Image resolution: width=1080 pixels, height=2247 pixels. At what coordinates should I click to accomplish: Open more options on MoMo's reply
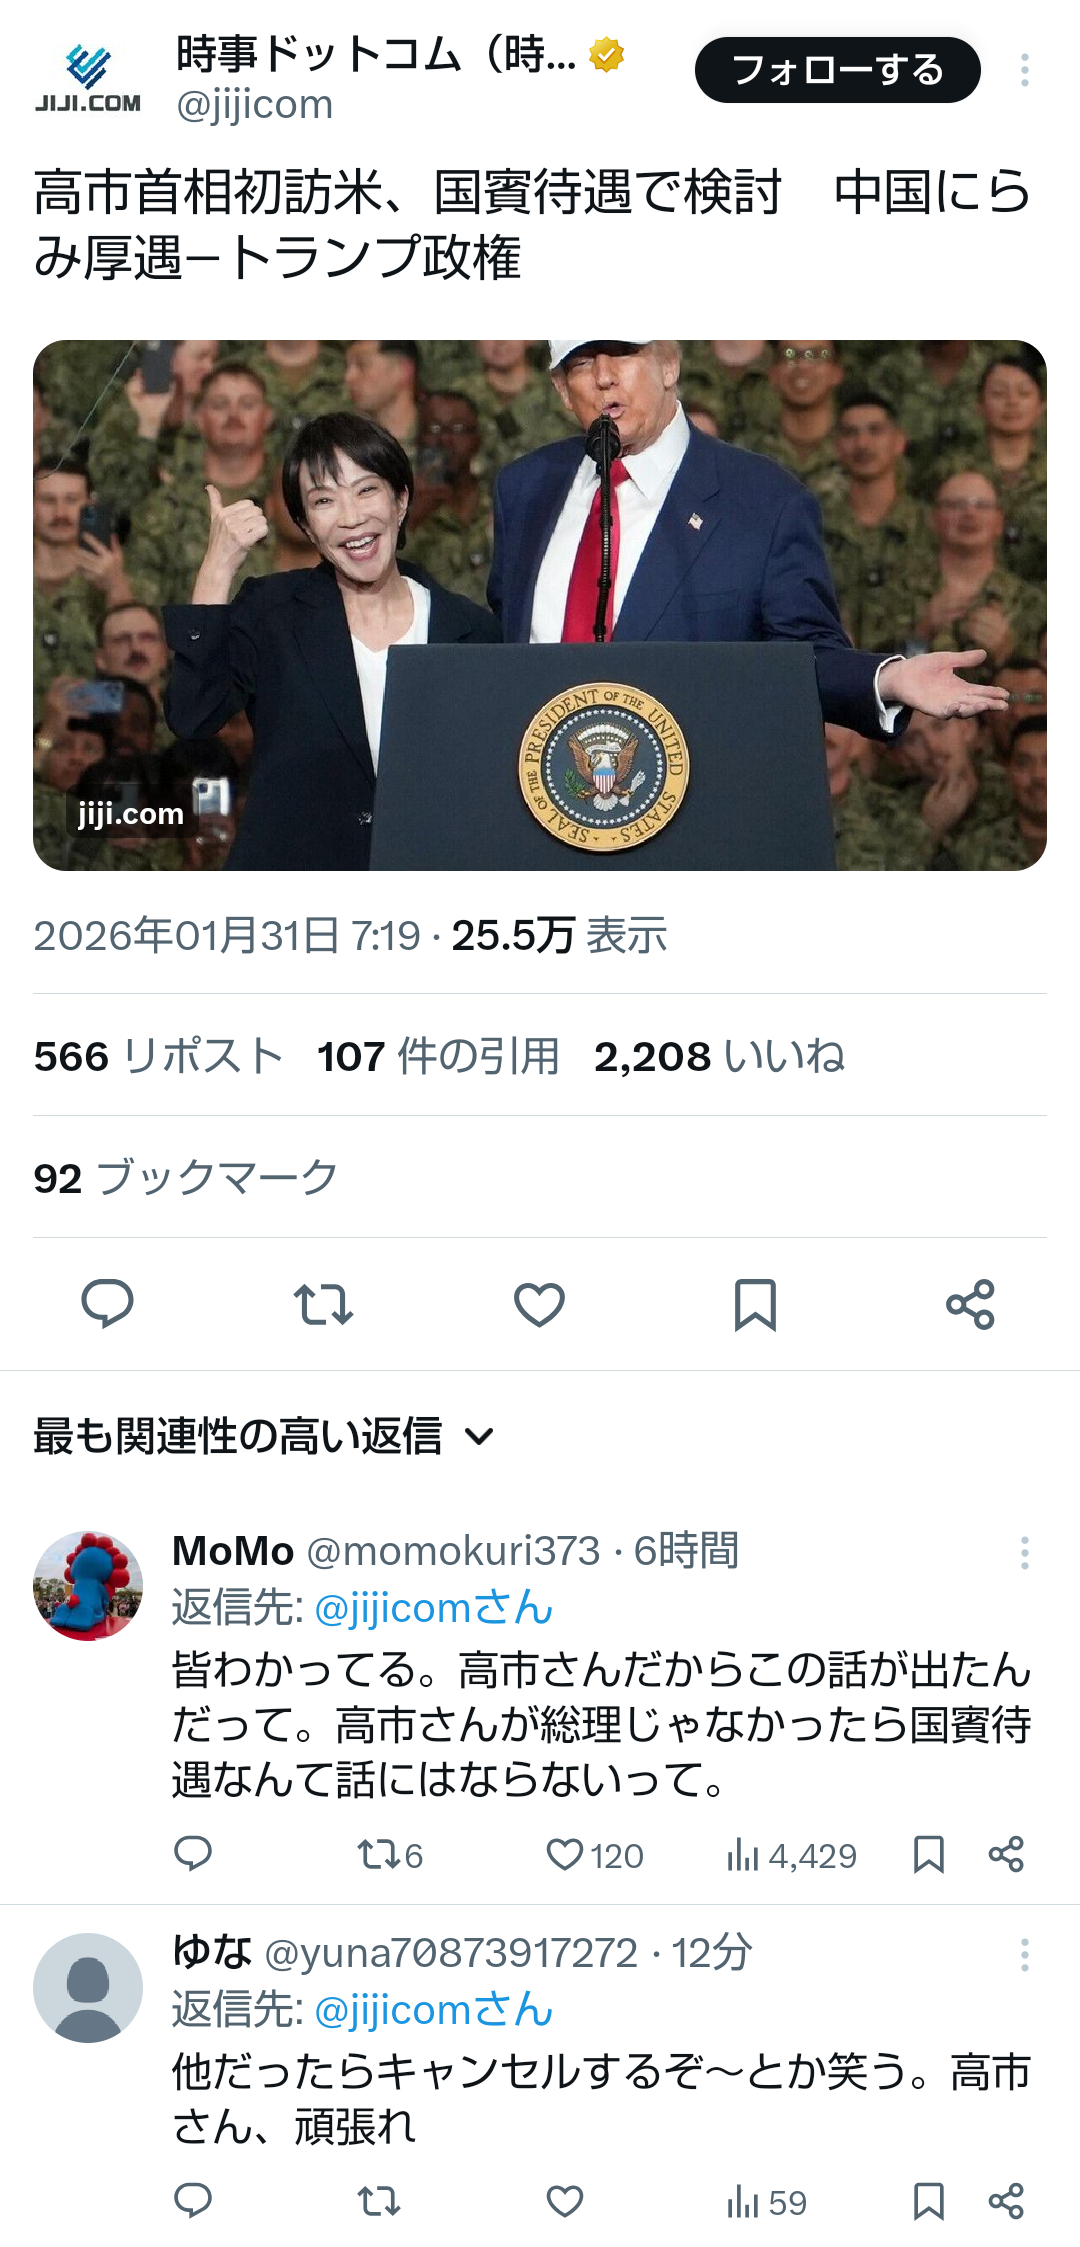[1024, 1552]
